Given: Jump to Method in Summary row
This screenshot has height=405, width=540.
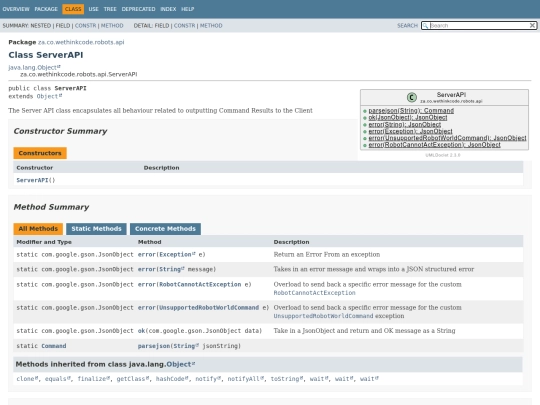Looking at the screenshot, I should click(x=112, y=25).
